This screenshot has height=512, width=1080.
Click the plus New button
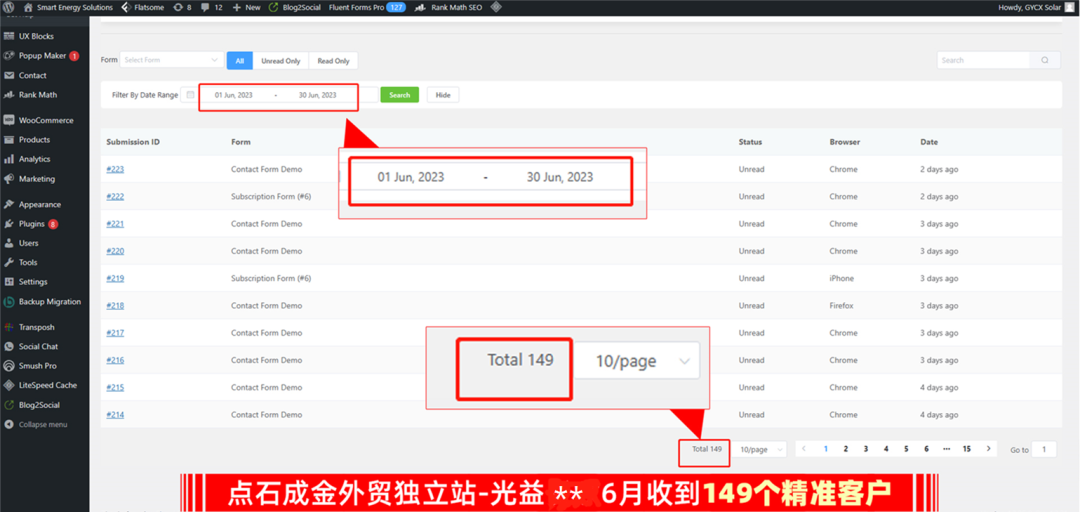[247, 7]
